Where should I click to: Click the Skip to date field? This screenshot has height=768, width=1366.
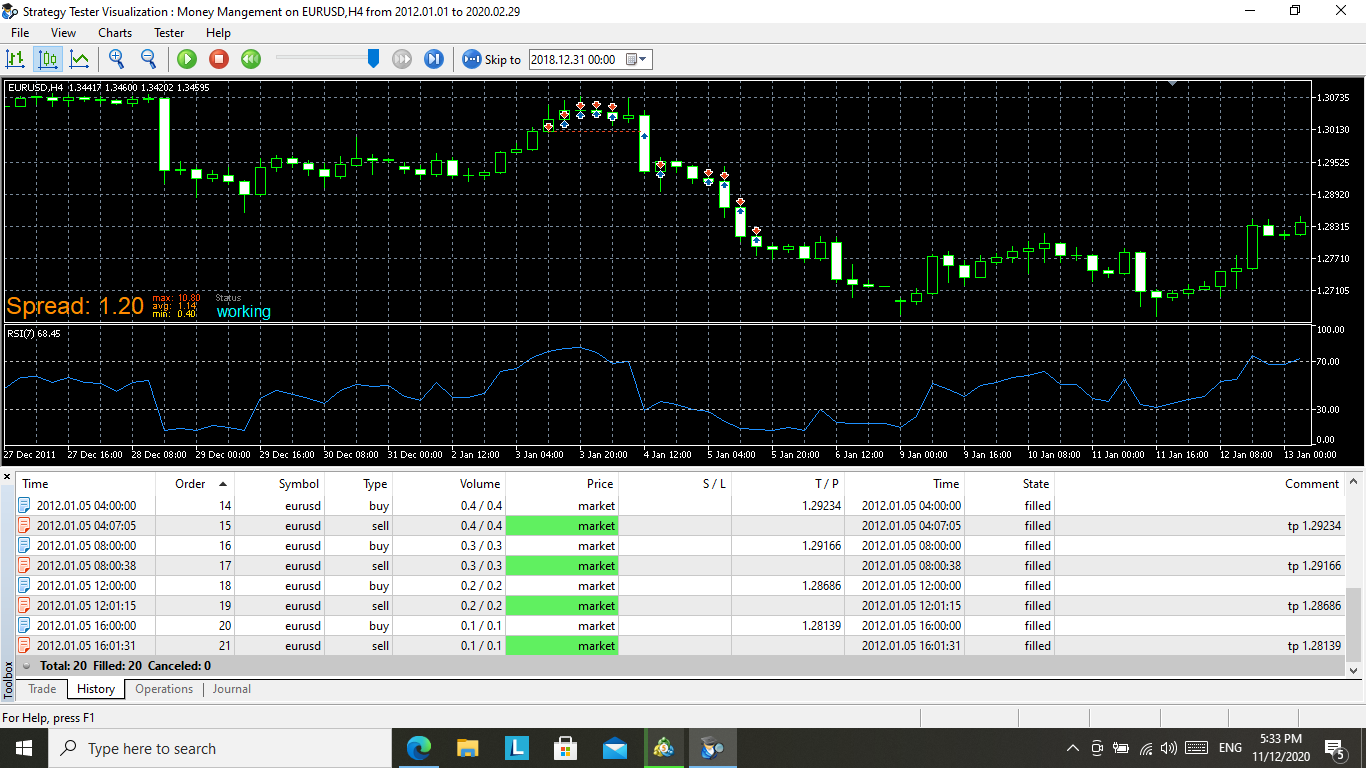[574, 59]
